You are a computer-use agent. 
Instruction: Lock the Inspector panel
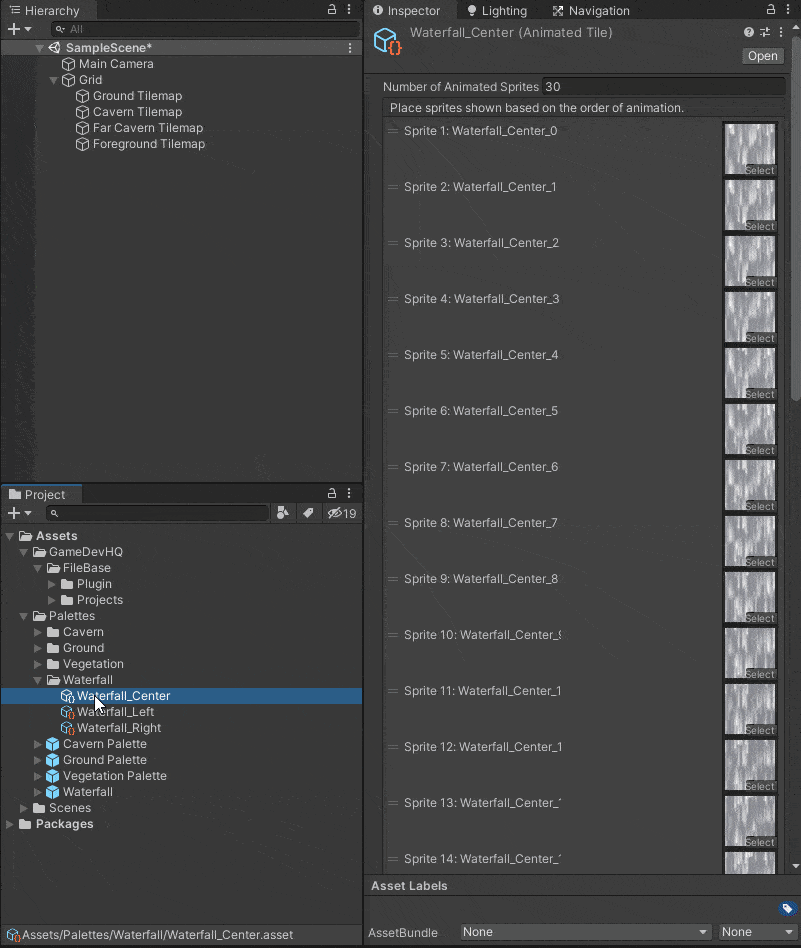pos(771,10)
